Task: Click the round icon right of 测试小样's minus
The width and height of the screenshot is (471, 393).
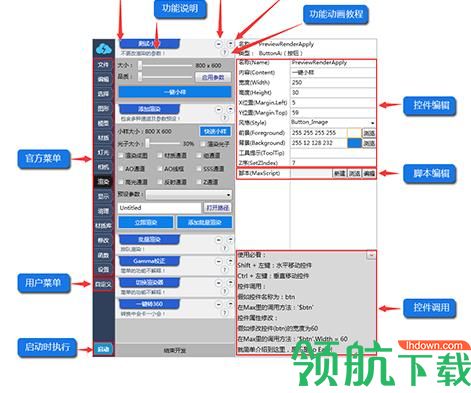Action: pyautogui.click(x=231, y=44)
